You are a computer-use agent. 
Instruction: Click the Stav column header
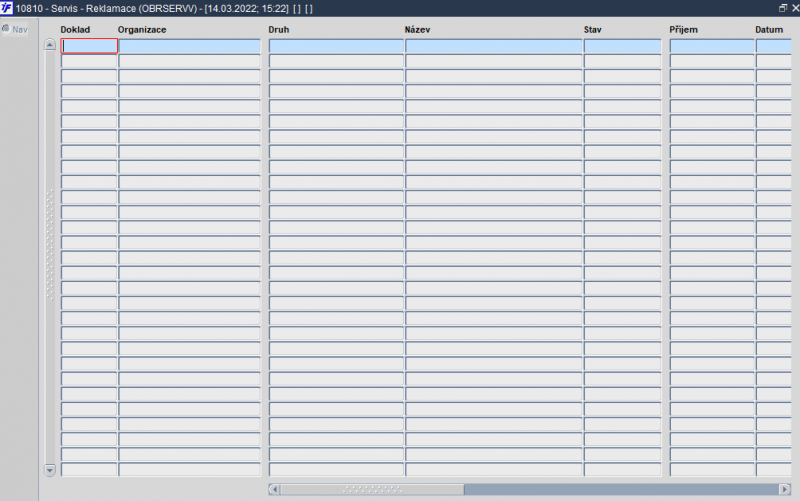pyautogui.click(x=592, y=30)
